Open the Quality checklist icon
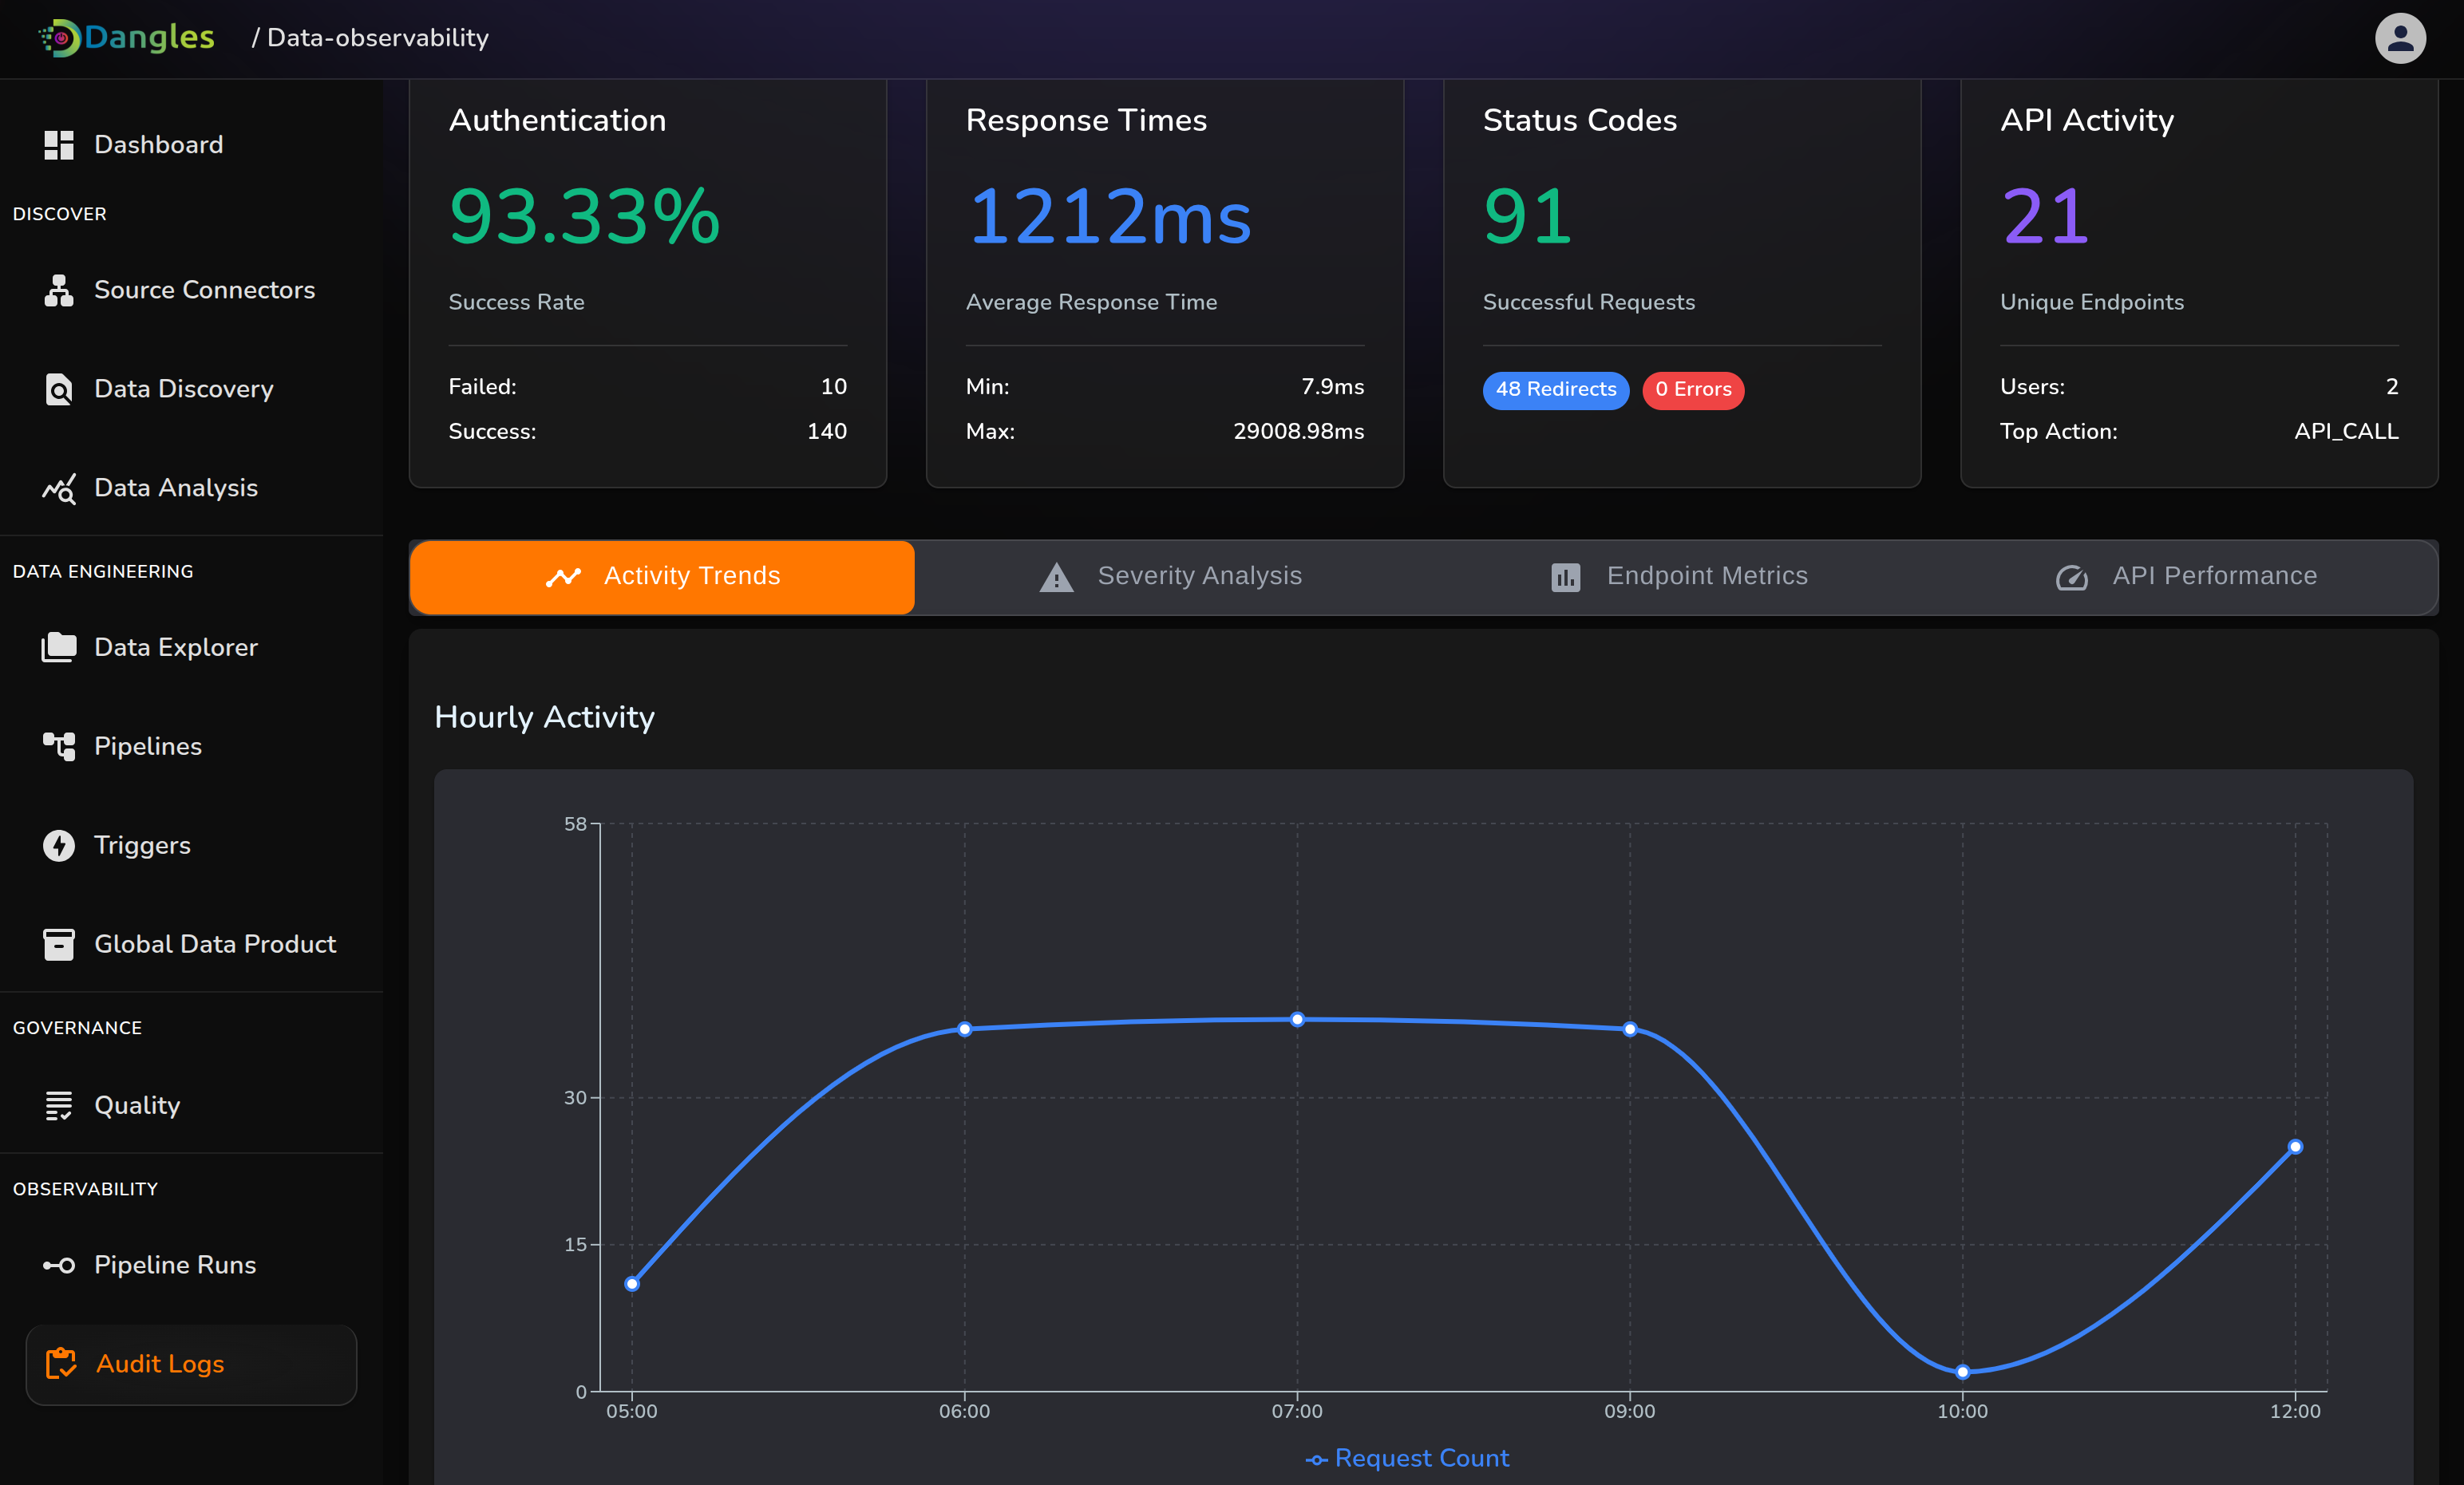The width and height of the screenshot is (2464, 1485). 58,1105
